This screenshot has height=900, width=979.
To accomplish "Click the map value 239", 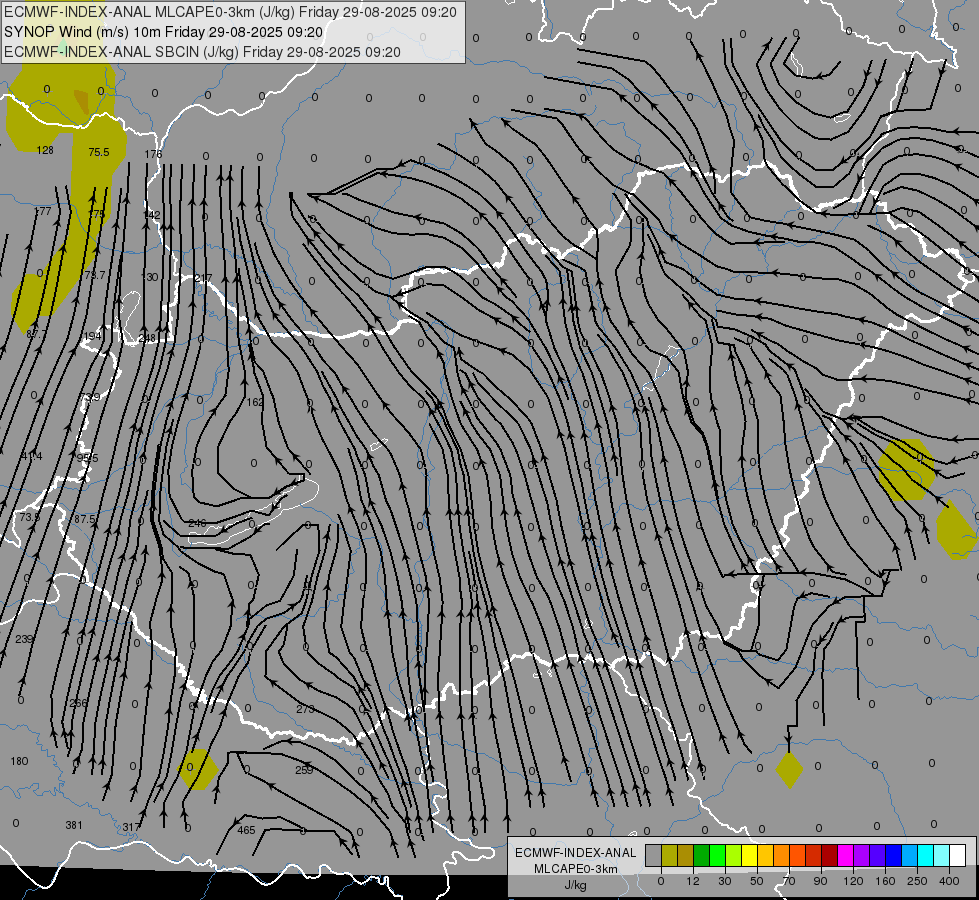I will tap(24, 639).
